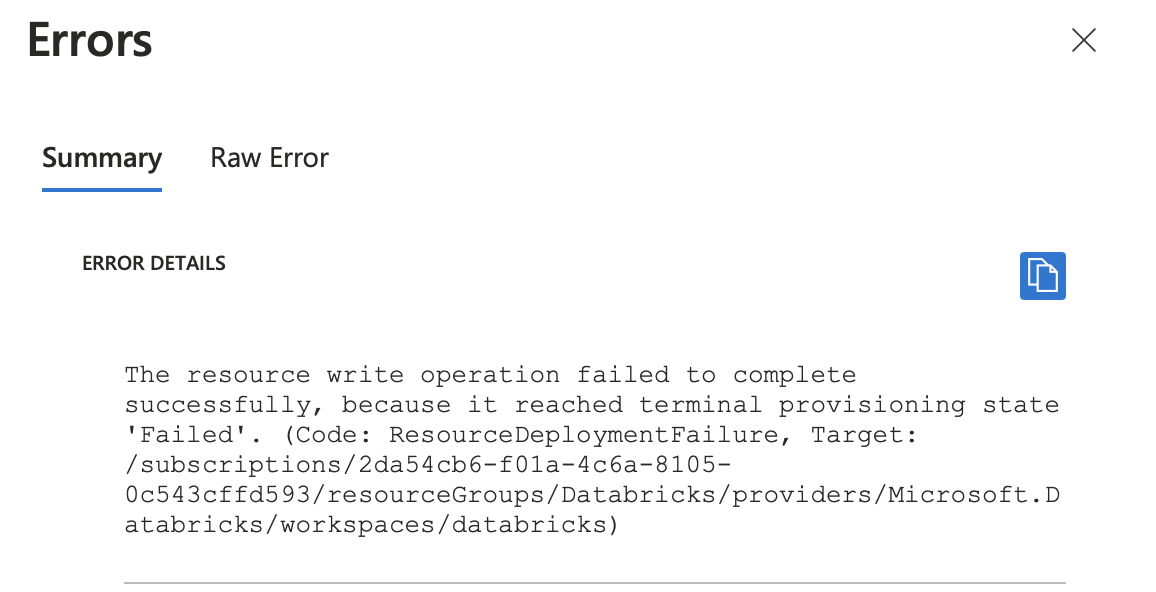The image size is (1156, 592).
Task: Click the clipboard icon beside ERROR DETAILS
Action: click(1043, 276)
